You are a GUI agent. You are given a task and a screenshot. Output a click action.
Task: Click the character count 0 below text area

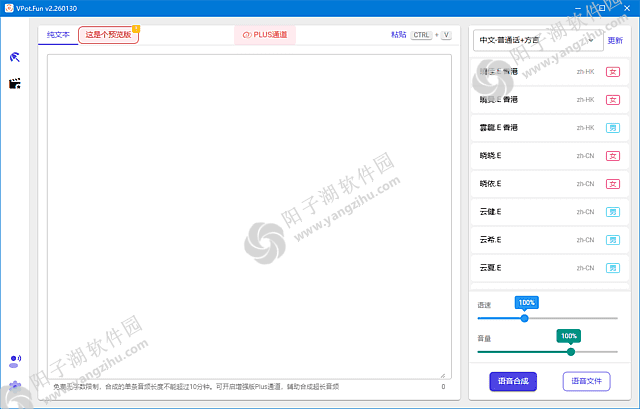[443, 387]
